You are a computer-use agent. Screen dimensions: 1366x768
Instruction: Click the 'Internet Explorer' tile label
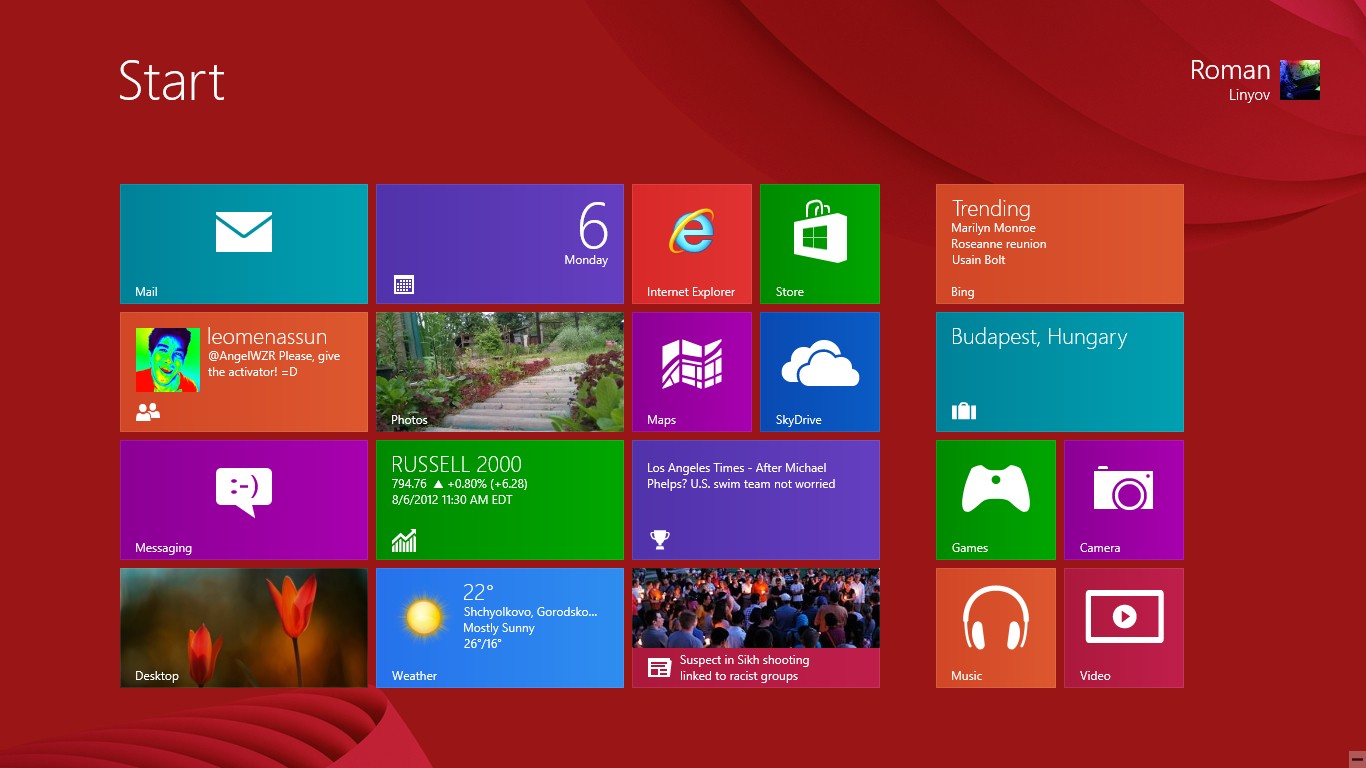(x=691, y=292)
